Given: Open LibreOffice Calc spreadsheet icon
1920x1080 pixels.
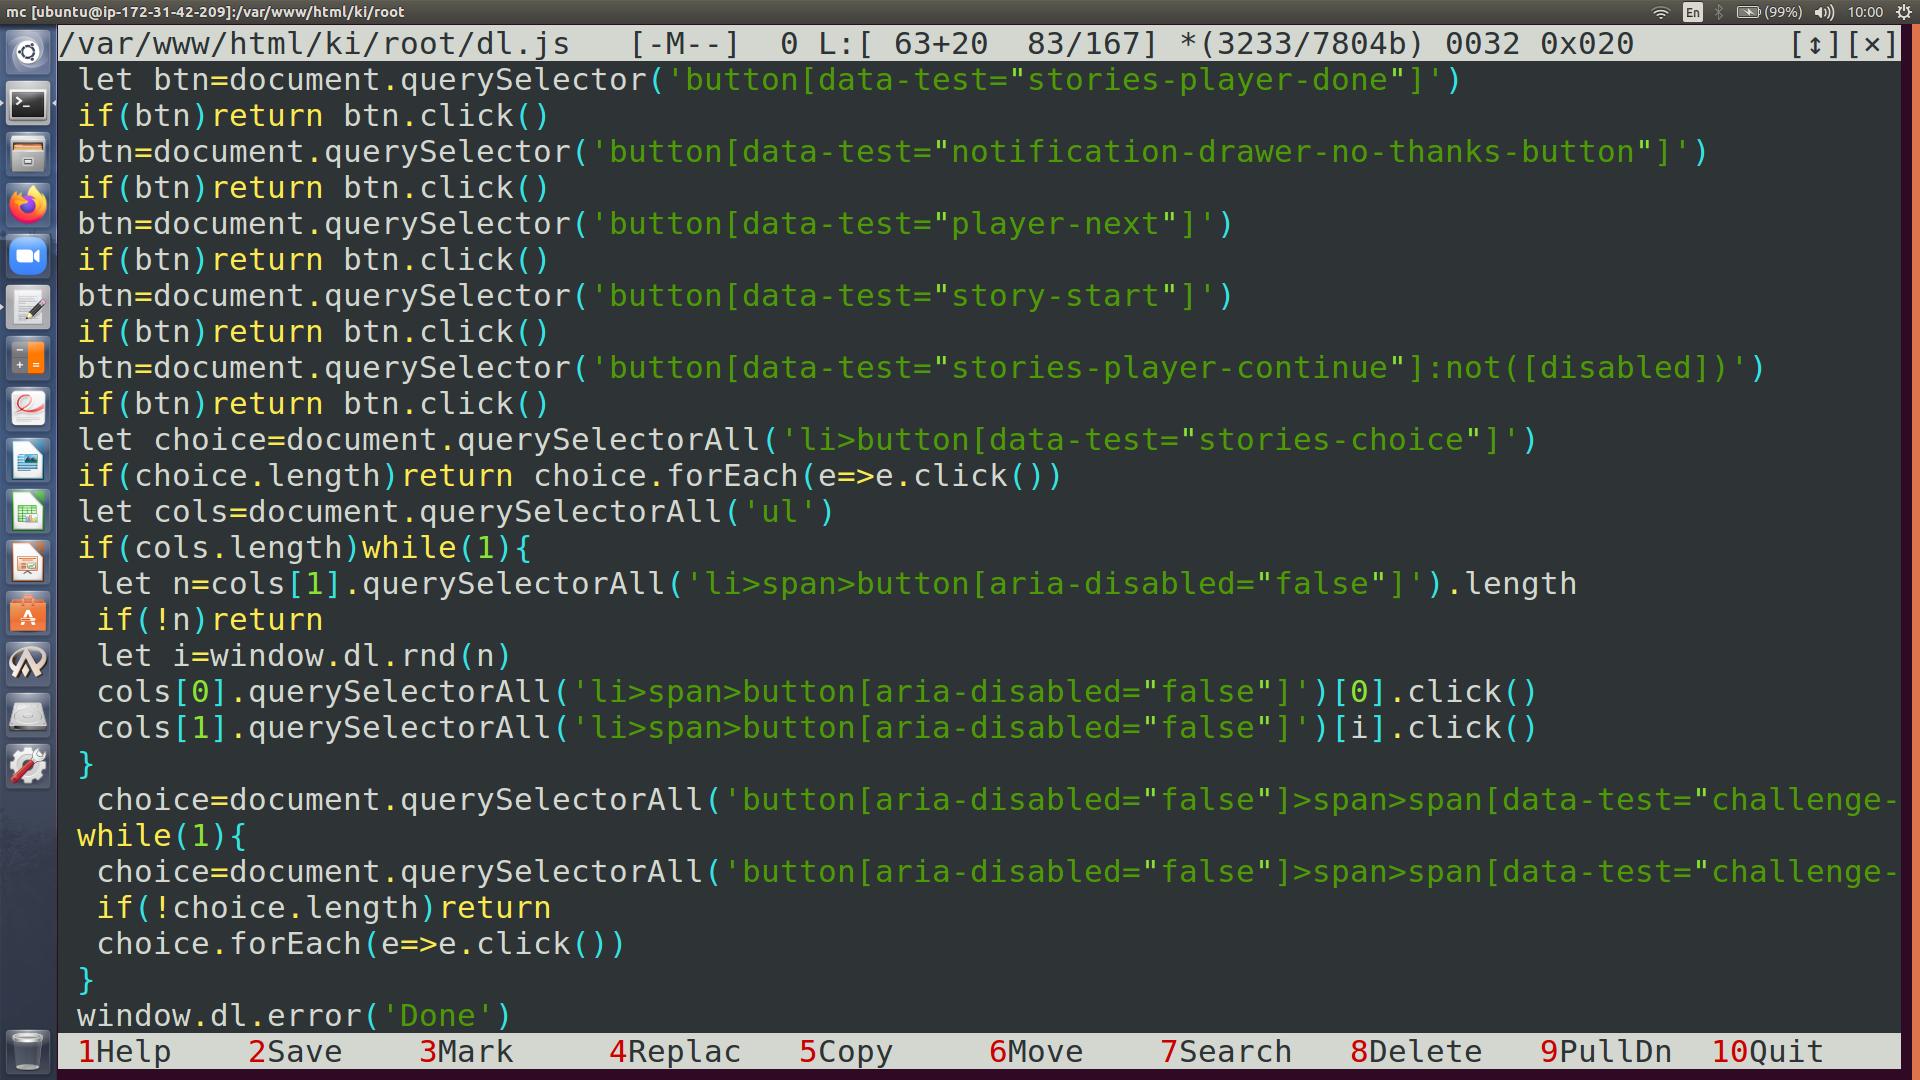Looking at the screenshot, I should pos(28,513).
